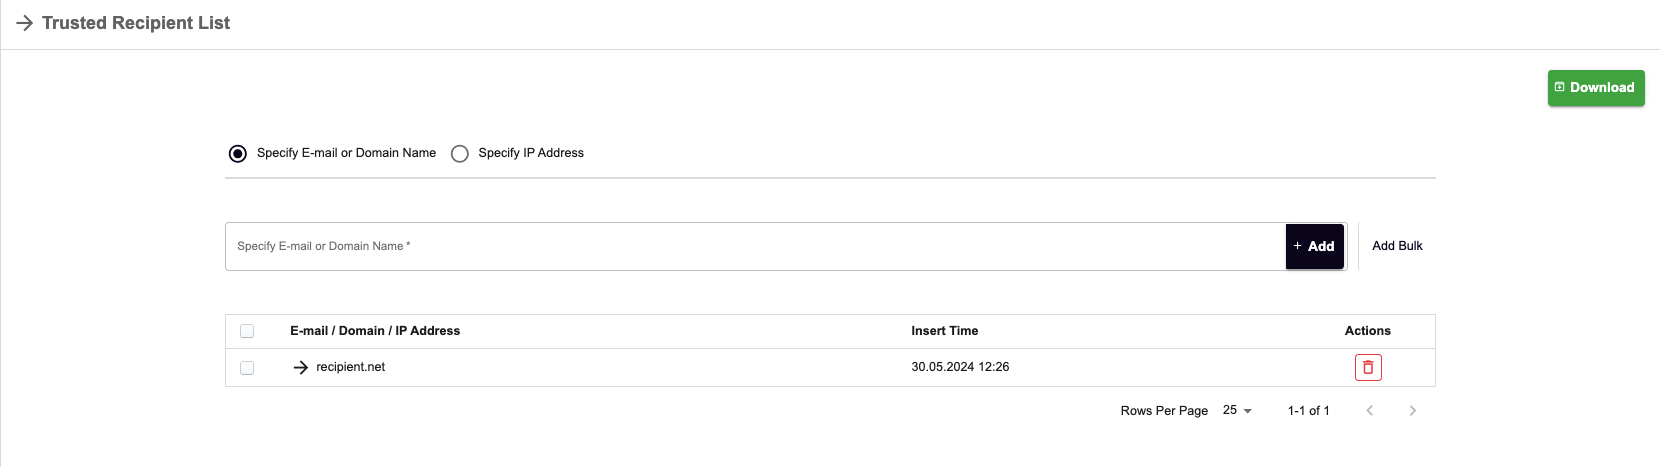Click the plus icon on the Add button
Screen dimensions: 1660x467
pyautogui.click(x=1298, y=246)
